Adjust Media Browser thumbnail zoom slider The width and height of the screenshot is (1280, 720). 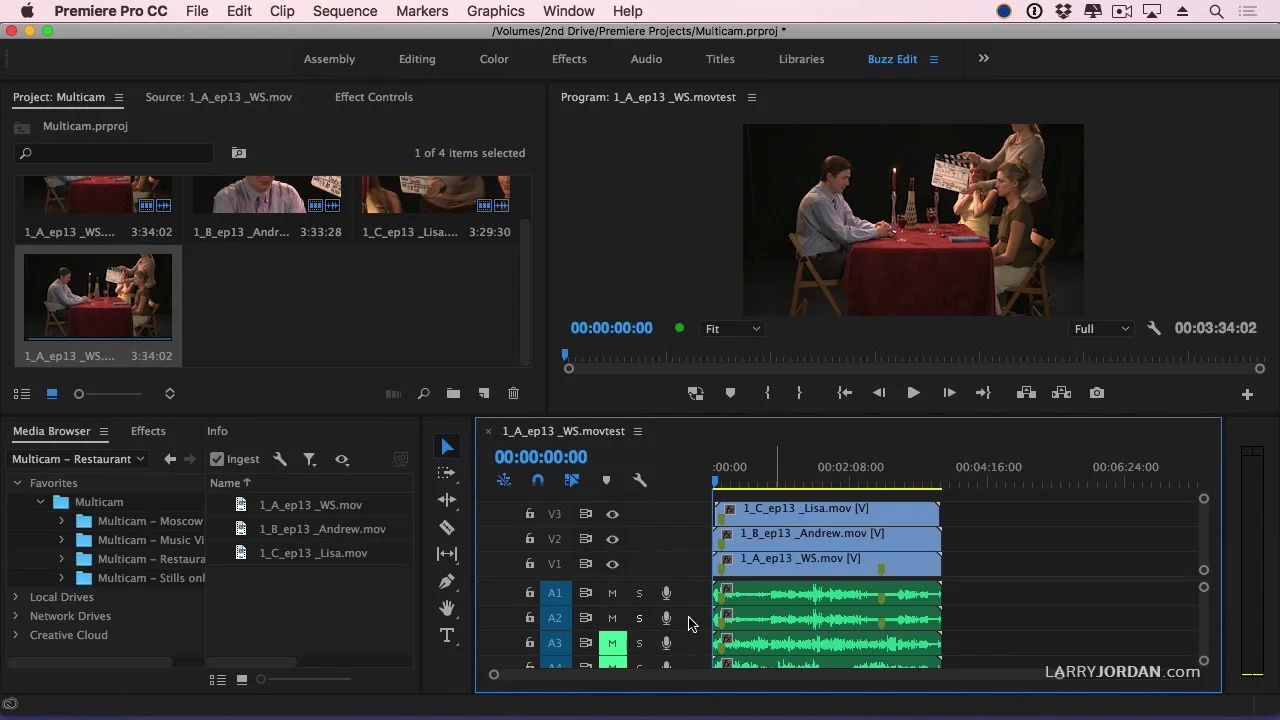point(261,680)
